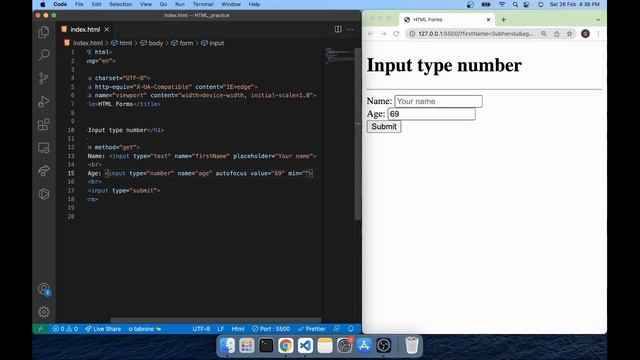Open zoom magnifier icon in address bar
Image resolution: width=640 pixels, height=360 pixels.
point(544,34)
